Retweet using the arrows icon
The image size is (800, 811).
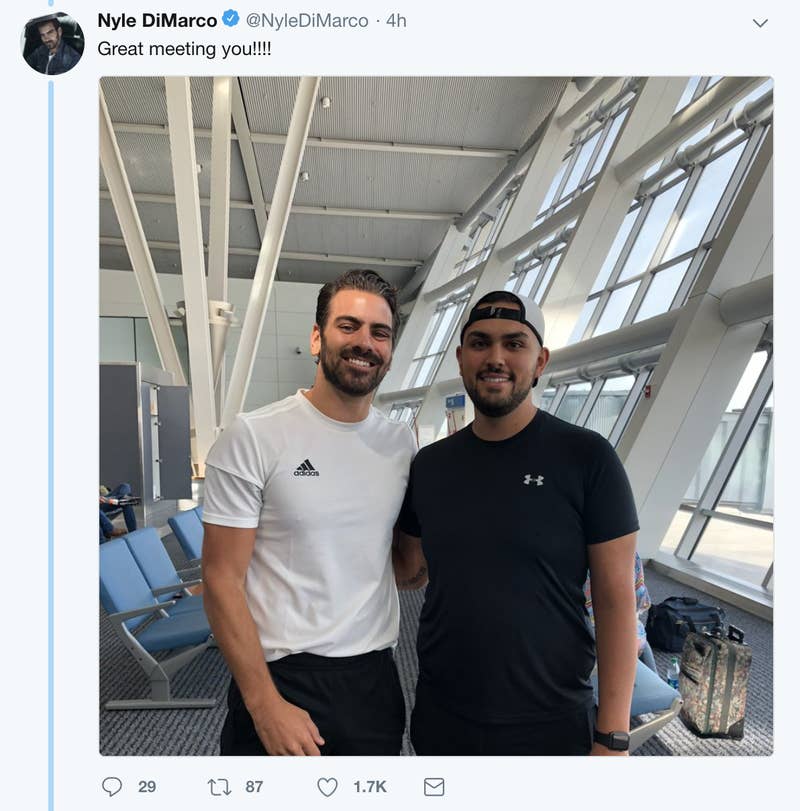pyautogui.click(x=219, y=787)
